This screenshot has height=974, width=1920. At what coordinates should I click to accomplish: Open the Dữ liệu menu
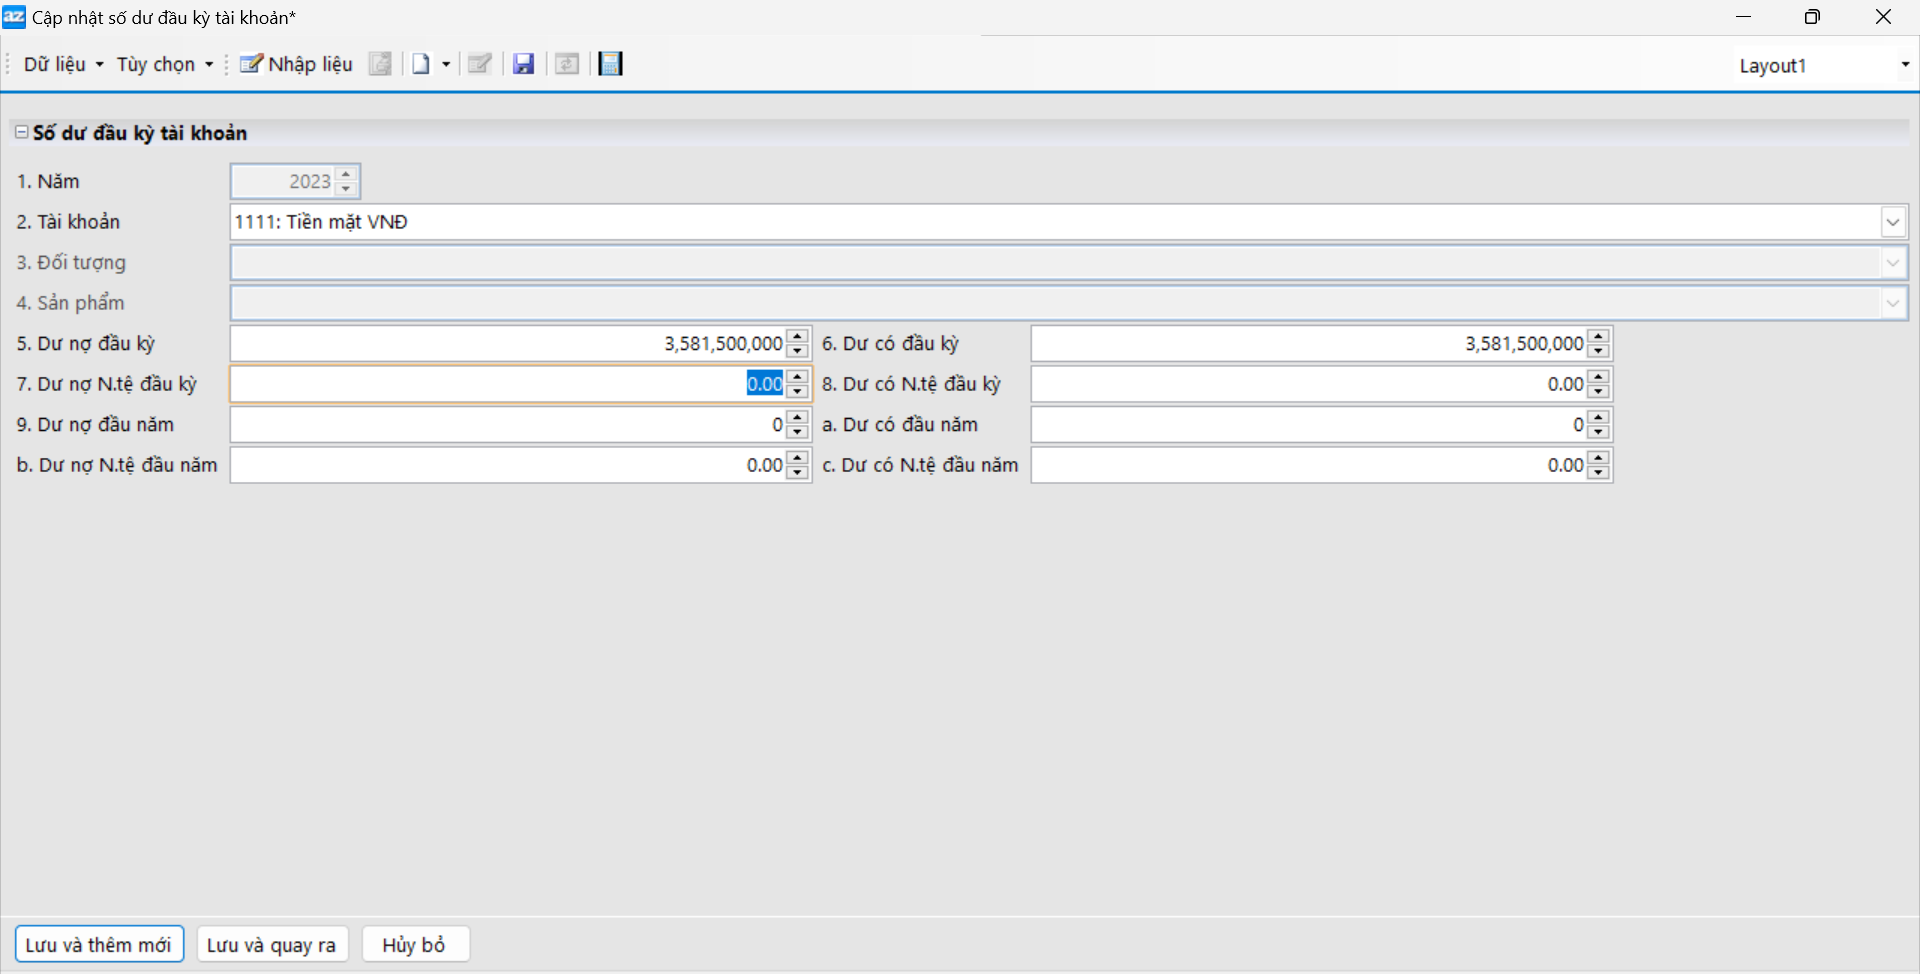62,64
